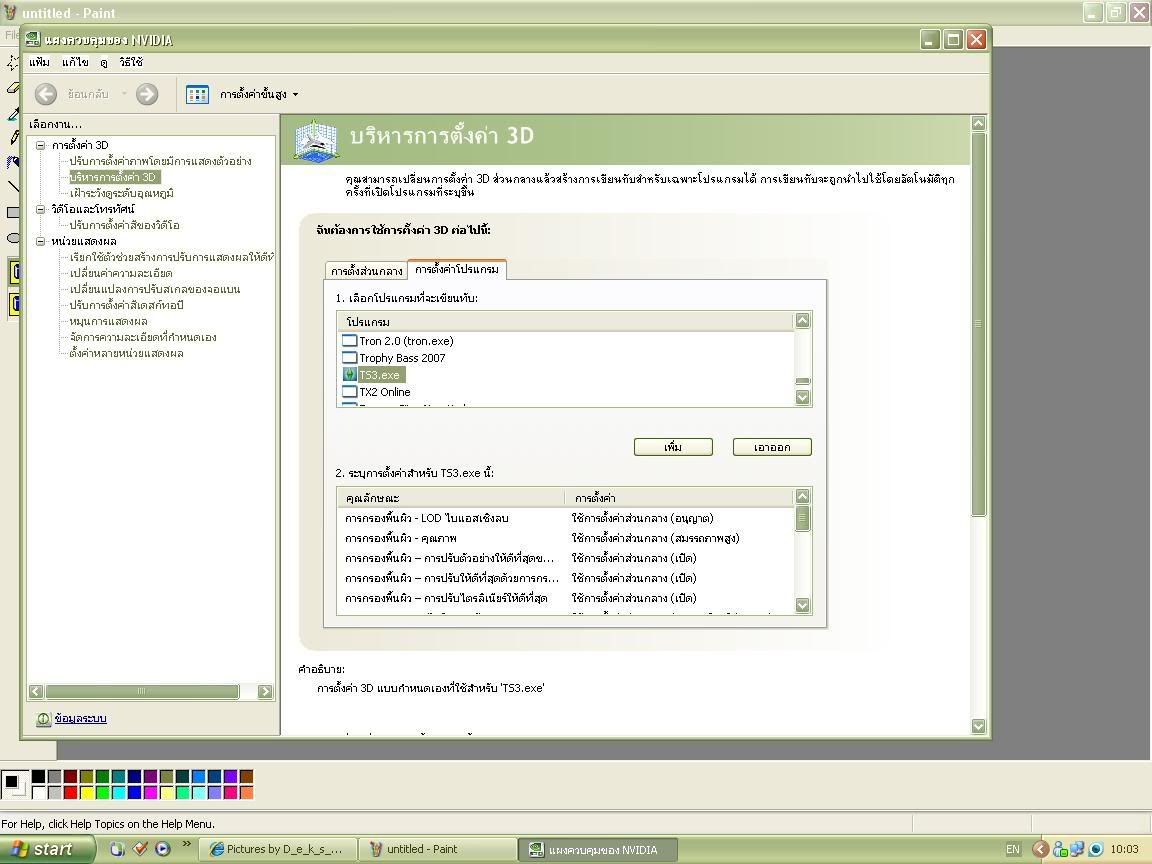
Task: Click the โปรแกรม column header
Action: 566,322
